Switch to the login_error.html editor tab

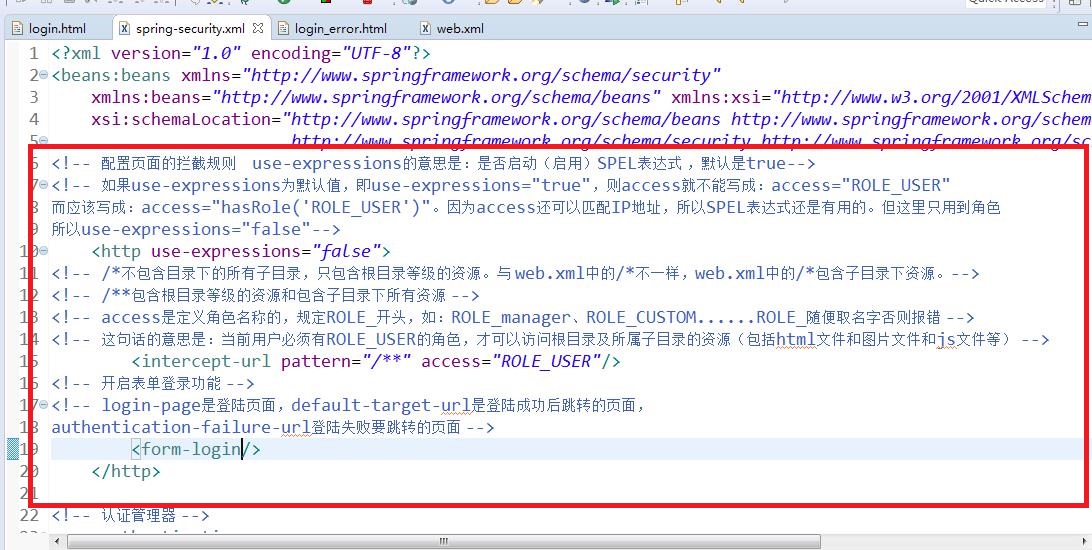click(332, 29)
